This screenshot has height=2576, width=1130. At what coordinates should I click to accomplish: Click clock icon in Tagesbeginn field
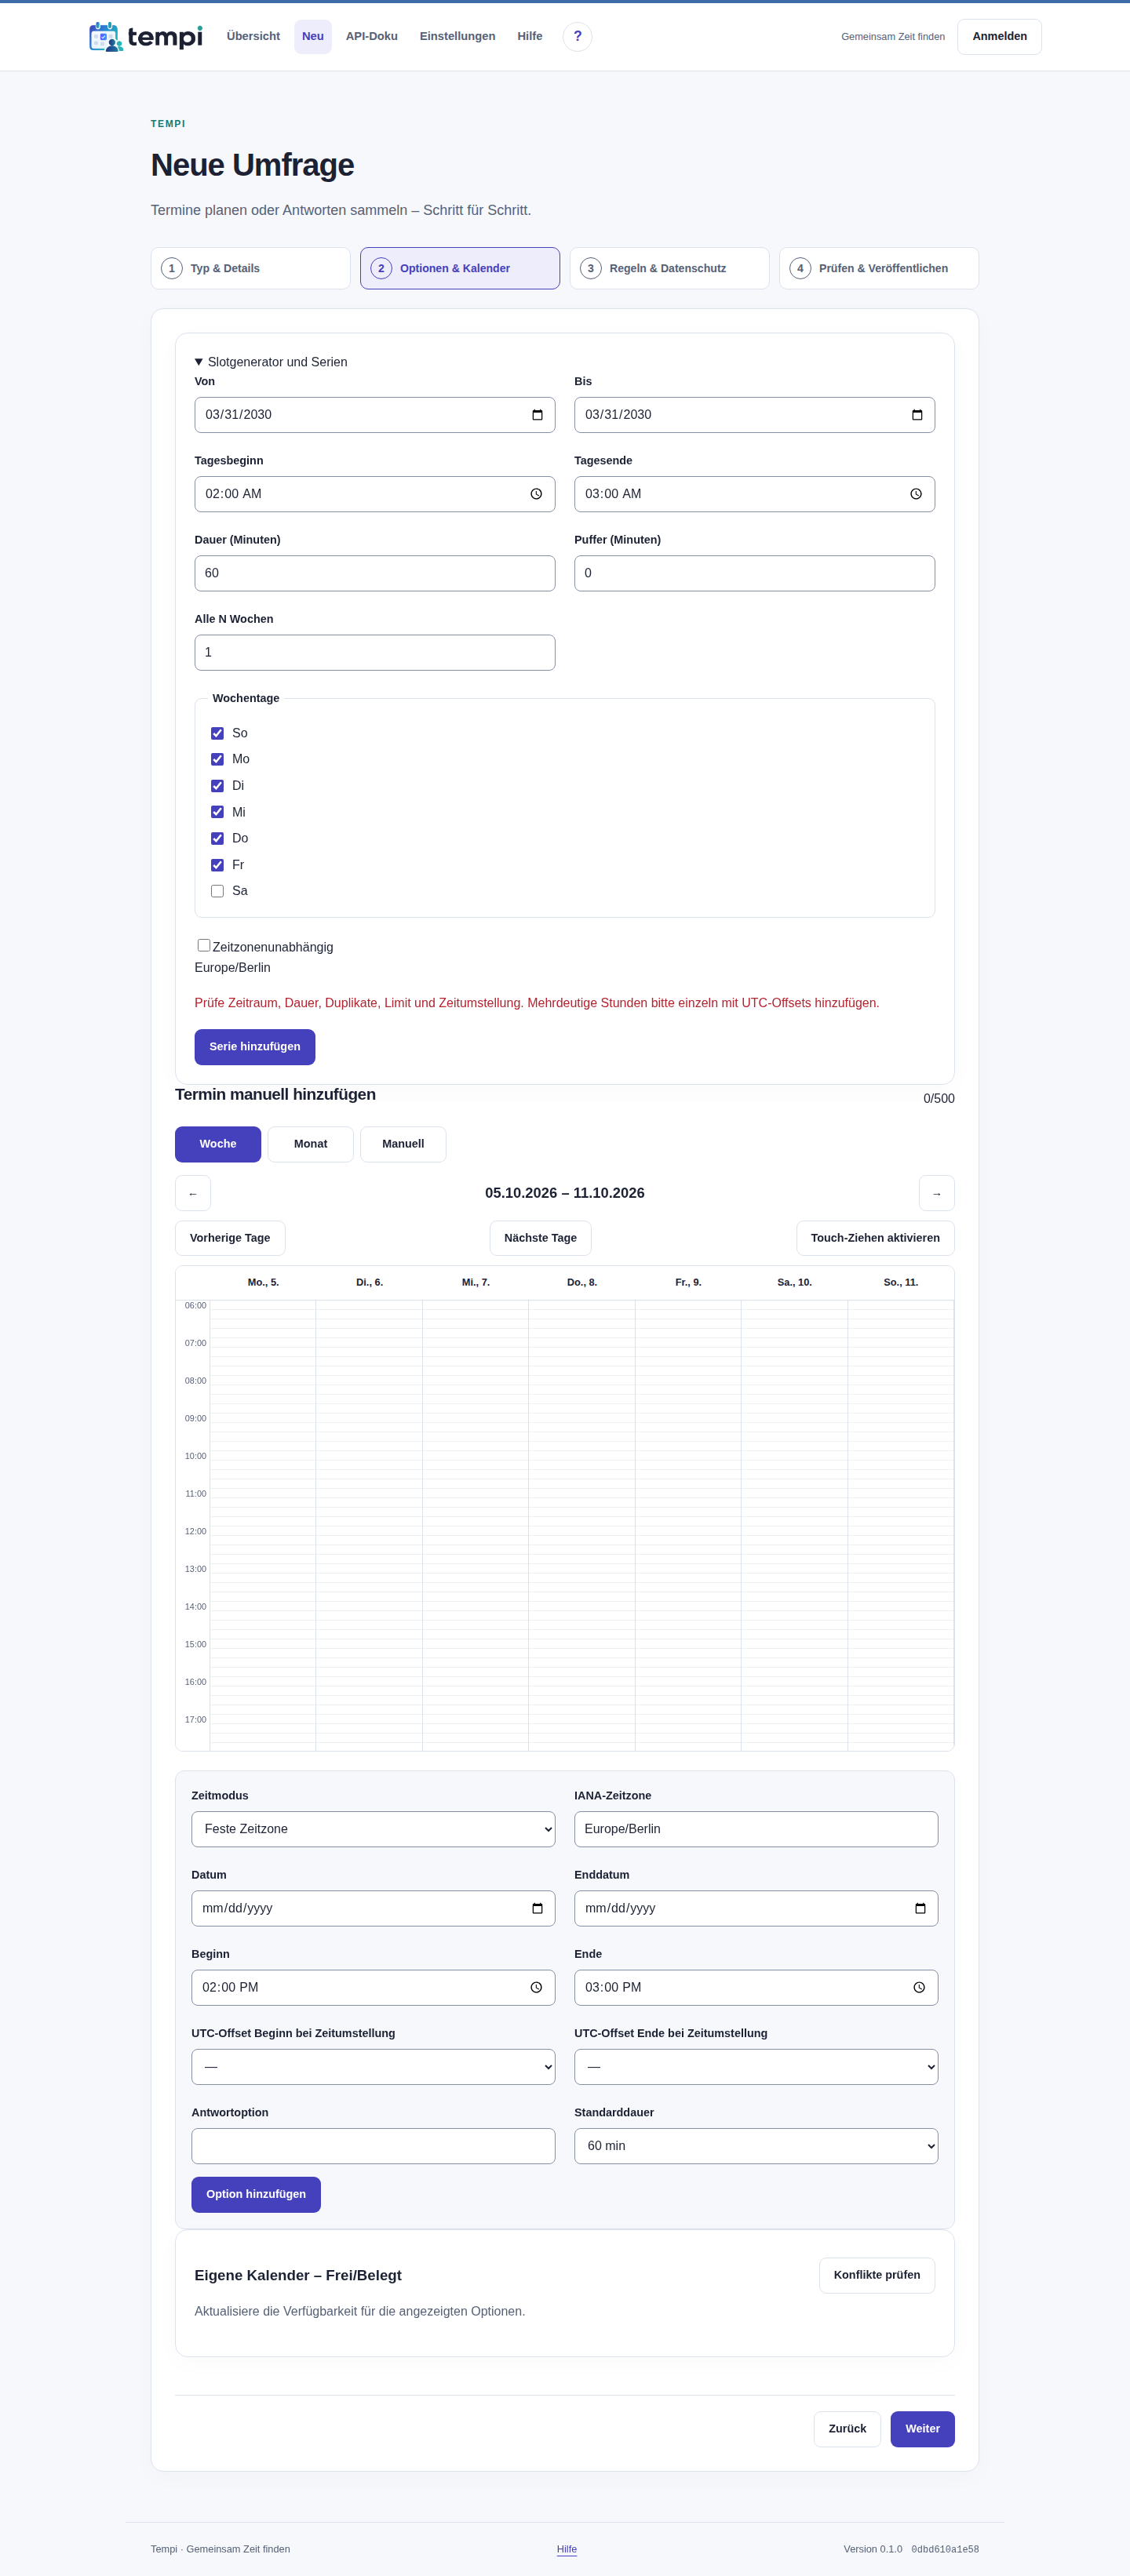536,494
